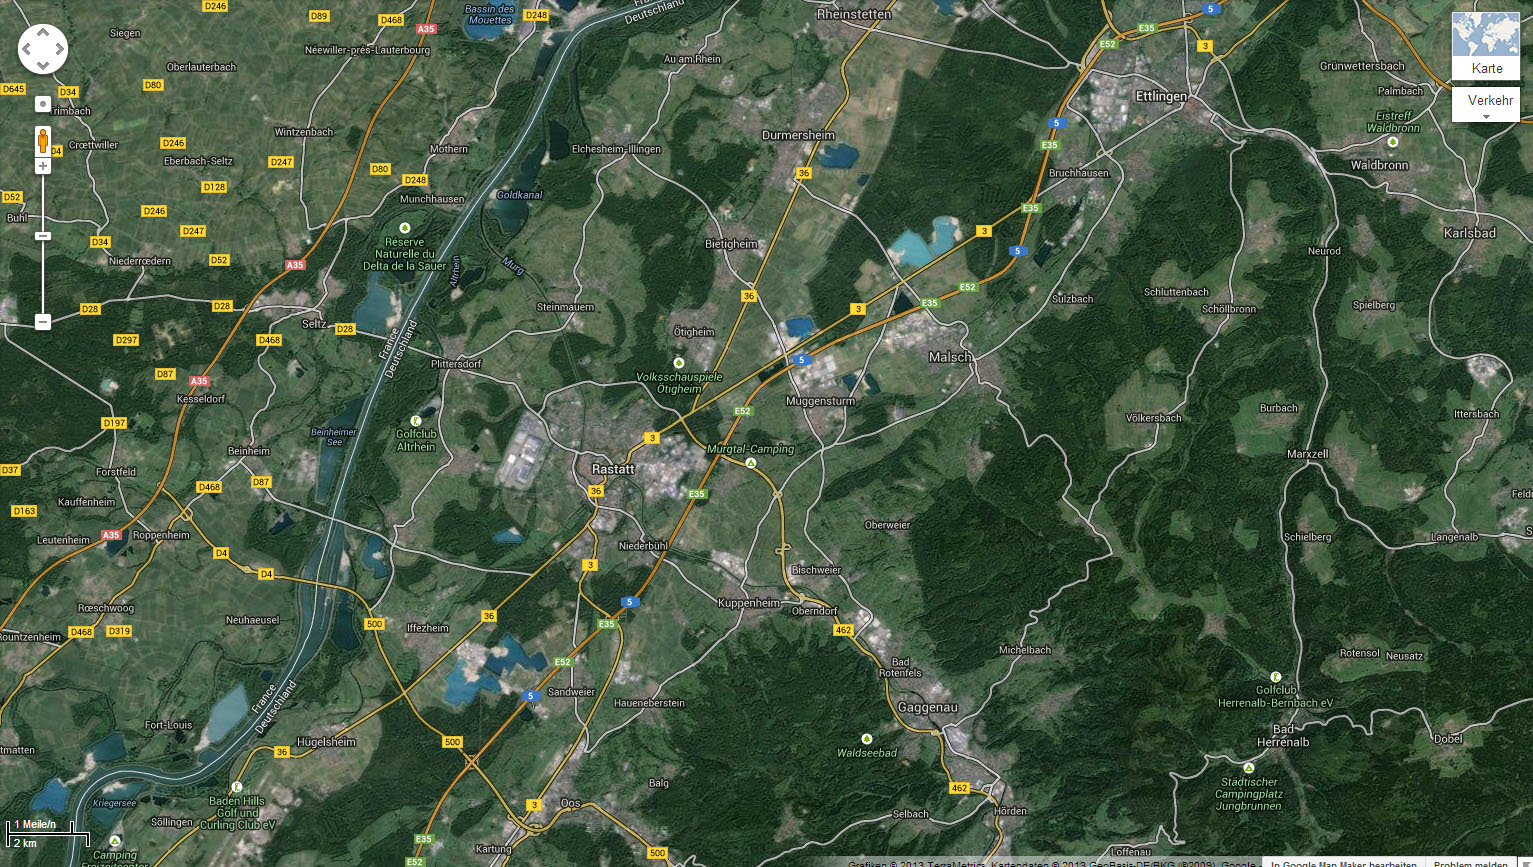Pan the map right with the east arrow
The width and height of the screenshot is (1533, 867).
59,49
